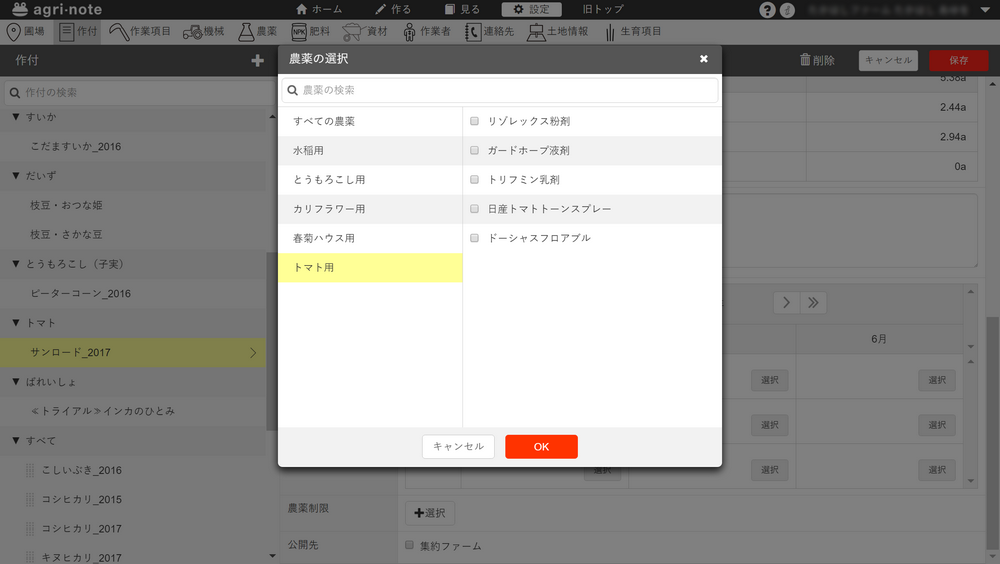Check ガードホープ液剤 checkbox
The image size is (1000, 564).
[x=474, y=151]
